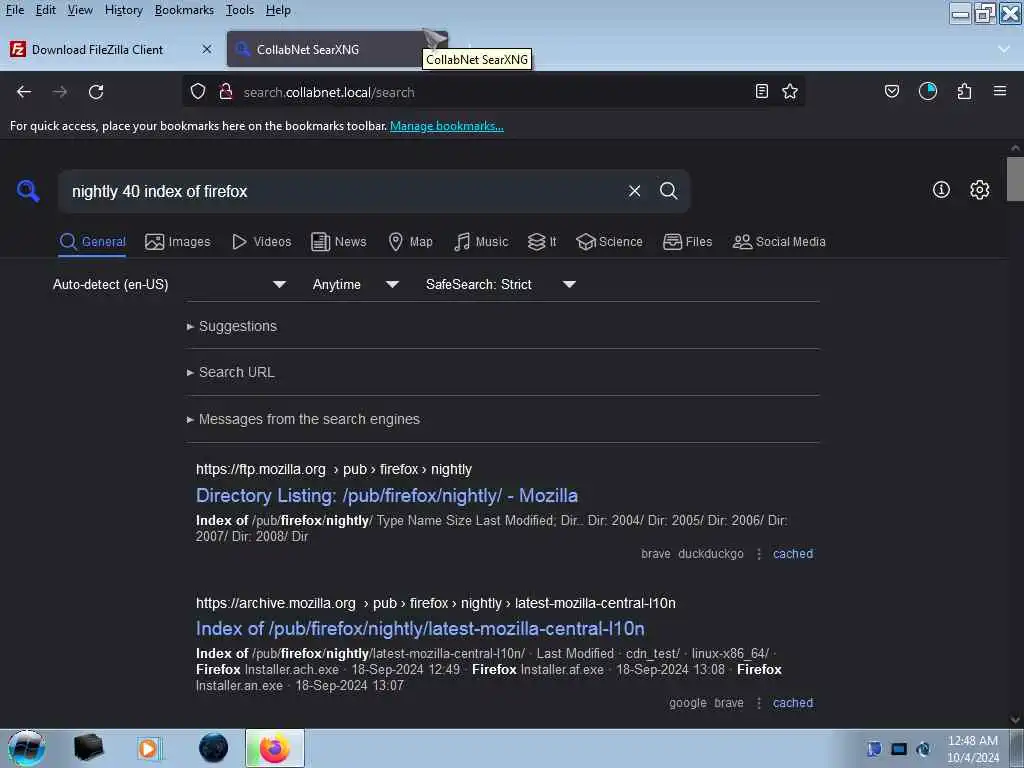Switch to the General search category
This screenshot has height=768, width=1024.
(x=93, y=242)
